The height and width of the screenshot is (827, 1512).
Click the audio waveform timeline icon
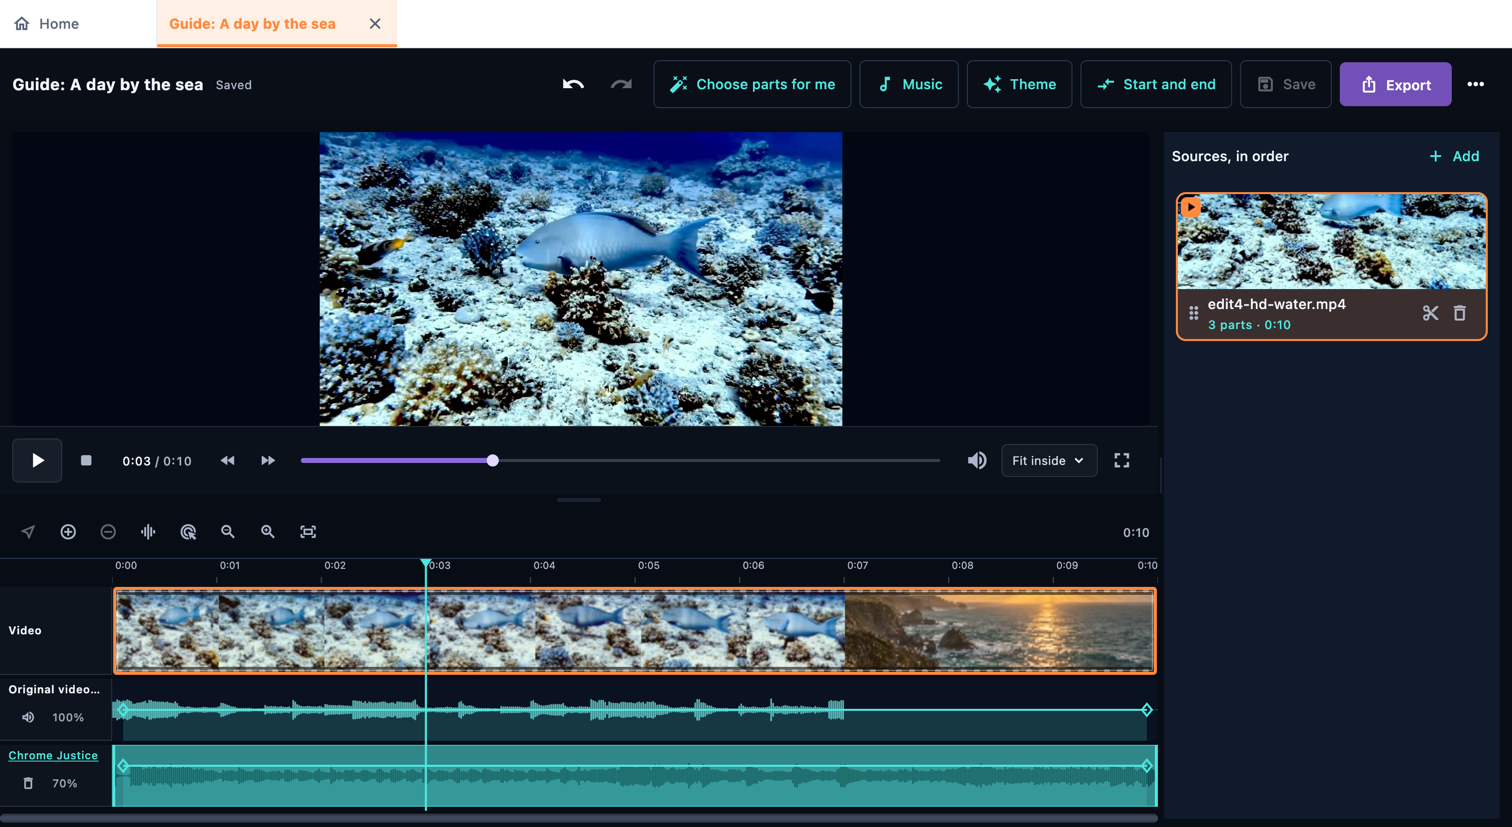(148, 532)
